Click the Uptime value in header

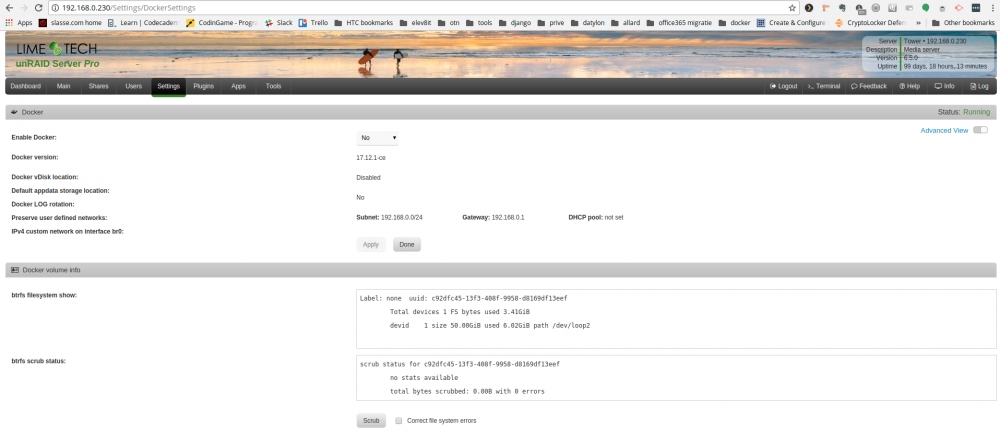tap(945, 66)
